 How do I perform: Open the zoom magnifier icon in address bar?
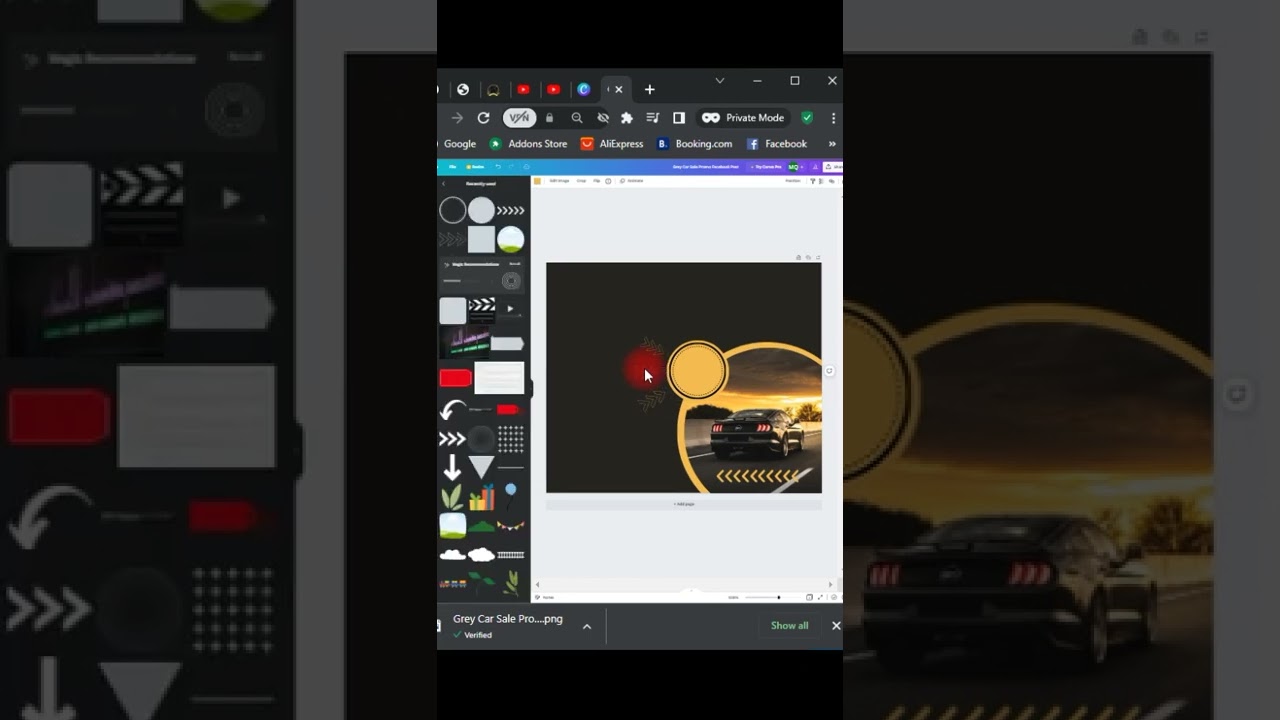577,118
